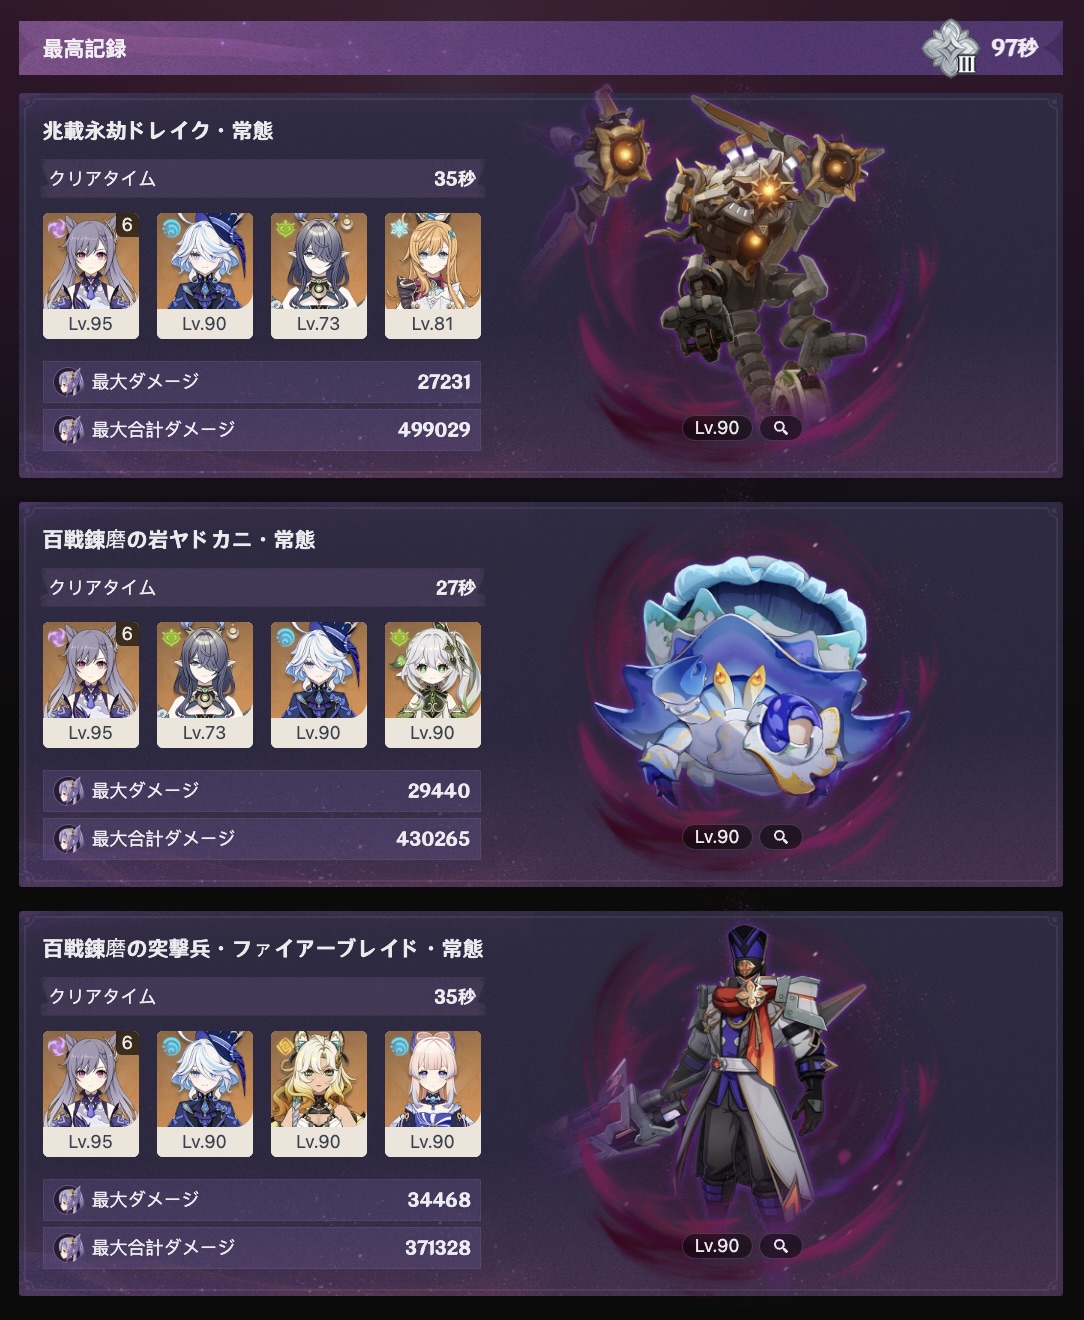
Task: Select Lv.81 character in Drake team
Action: click(x=433, y=276)
